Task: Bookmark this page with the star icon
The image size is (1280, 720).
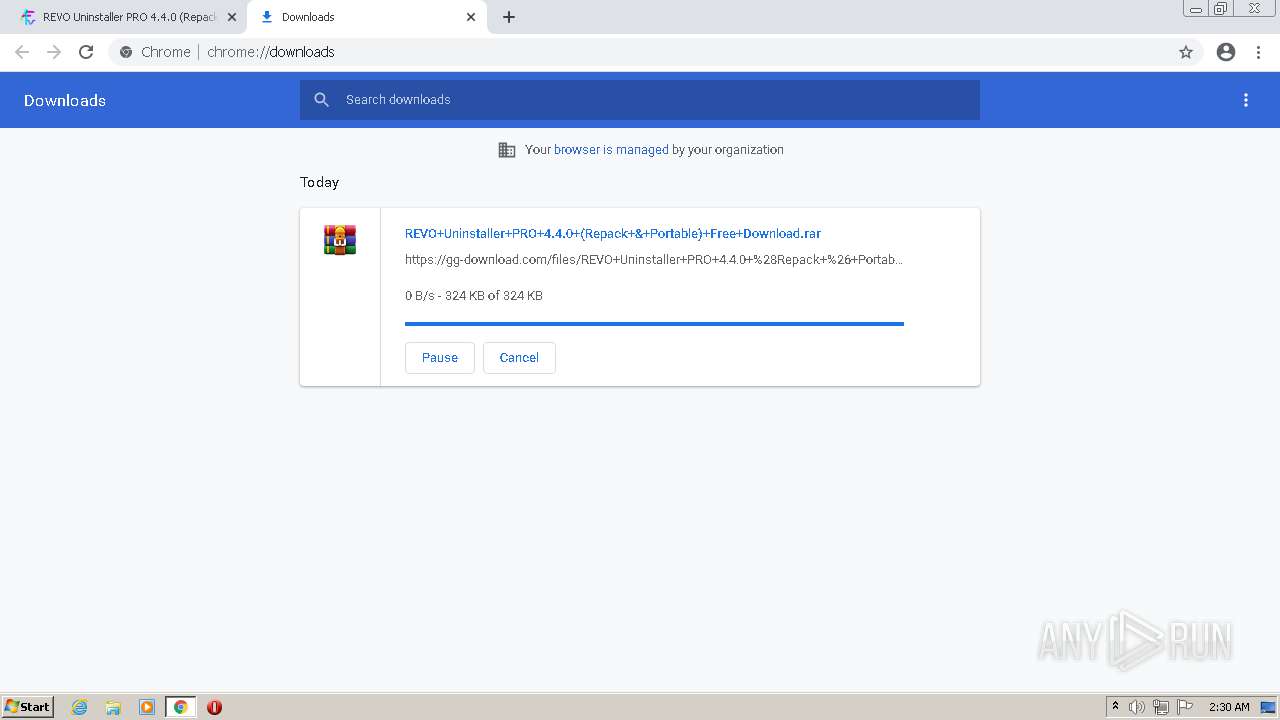Action: coord(1186,52)
